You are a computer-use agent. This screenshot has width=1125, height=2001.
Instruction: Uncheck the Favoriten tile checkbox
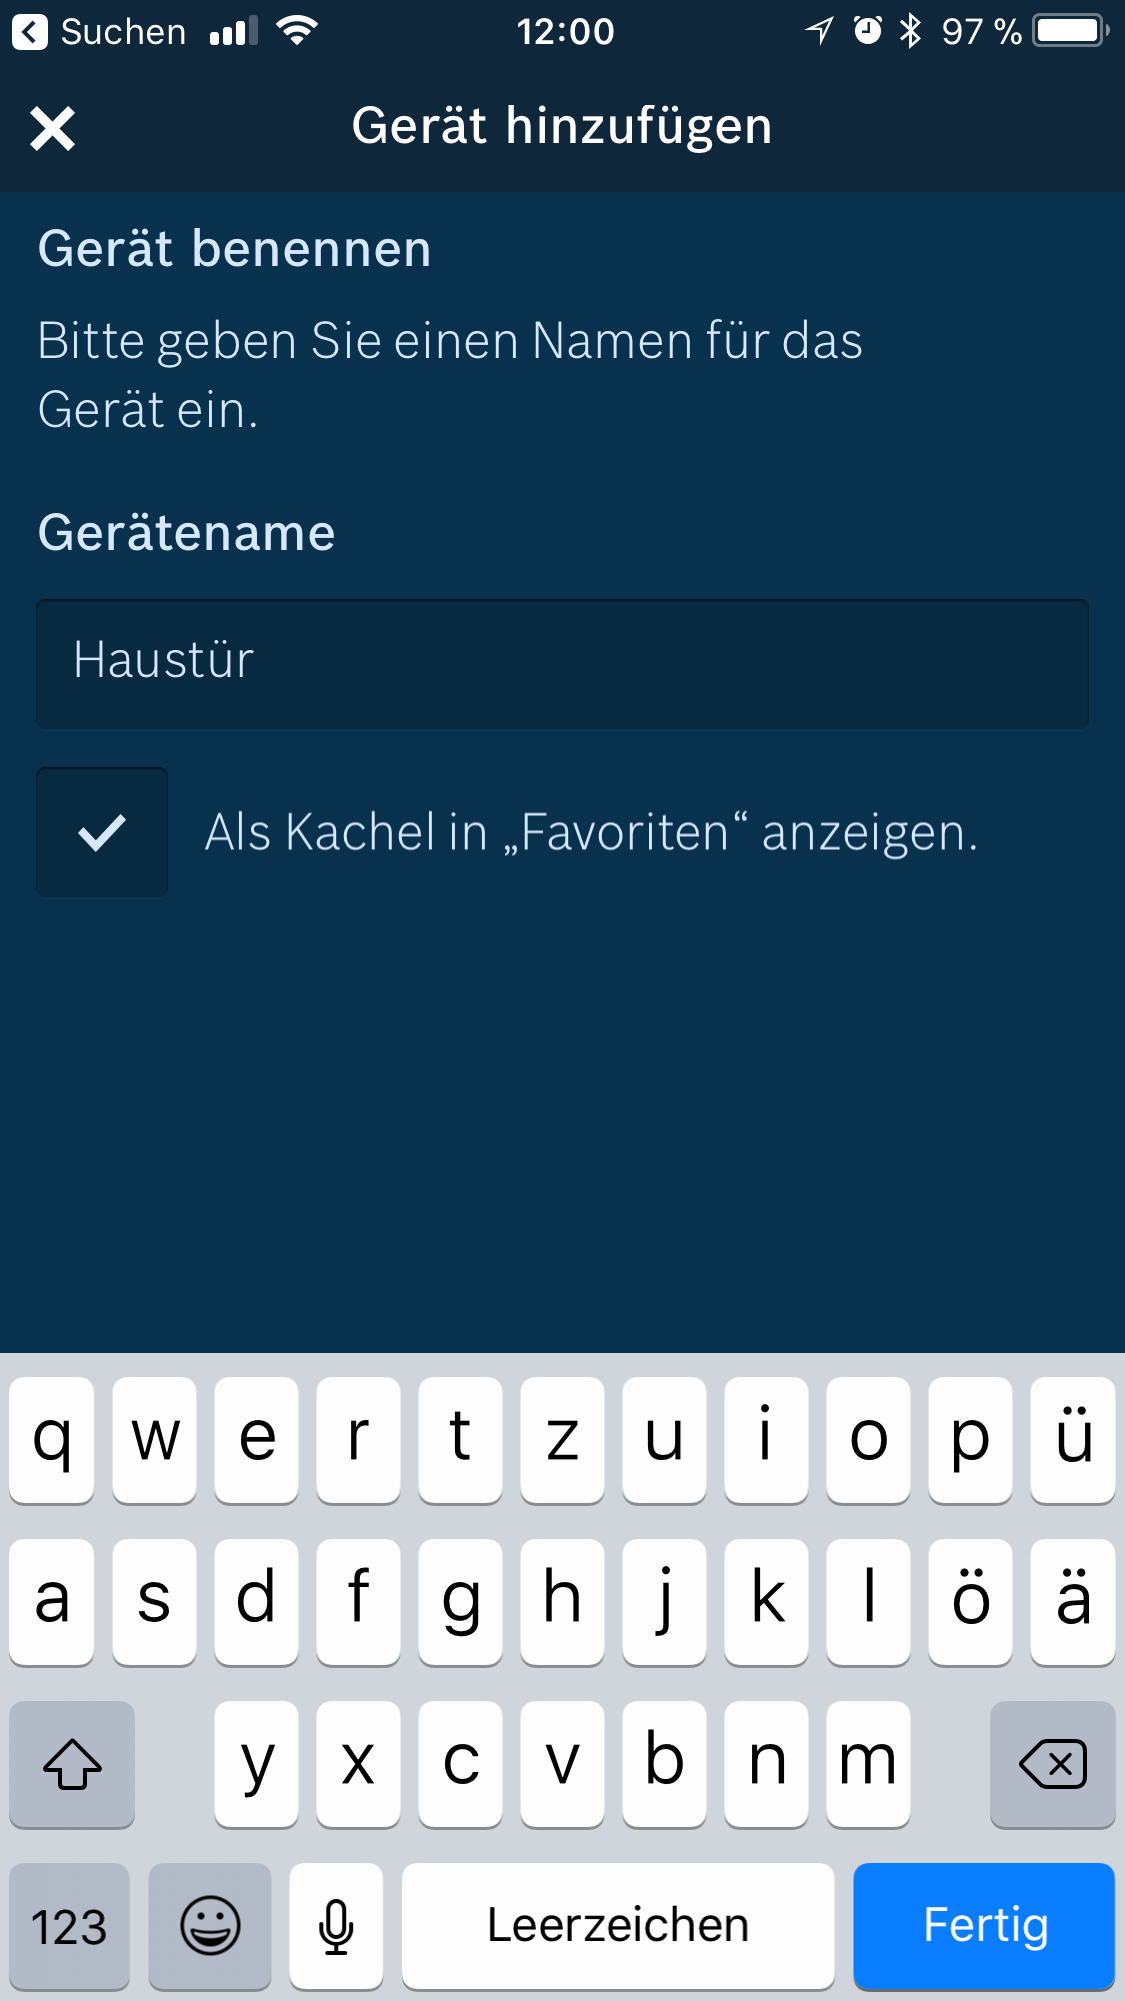click(102, 832)
